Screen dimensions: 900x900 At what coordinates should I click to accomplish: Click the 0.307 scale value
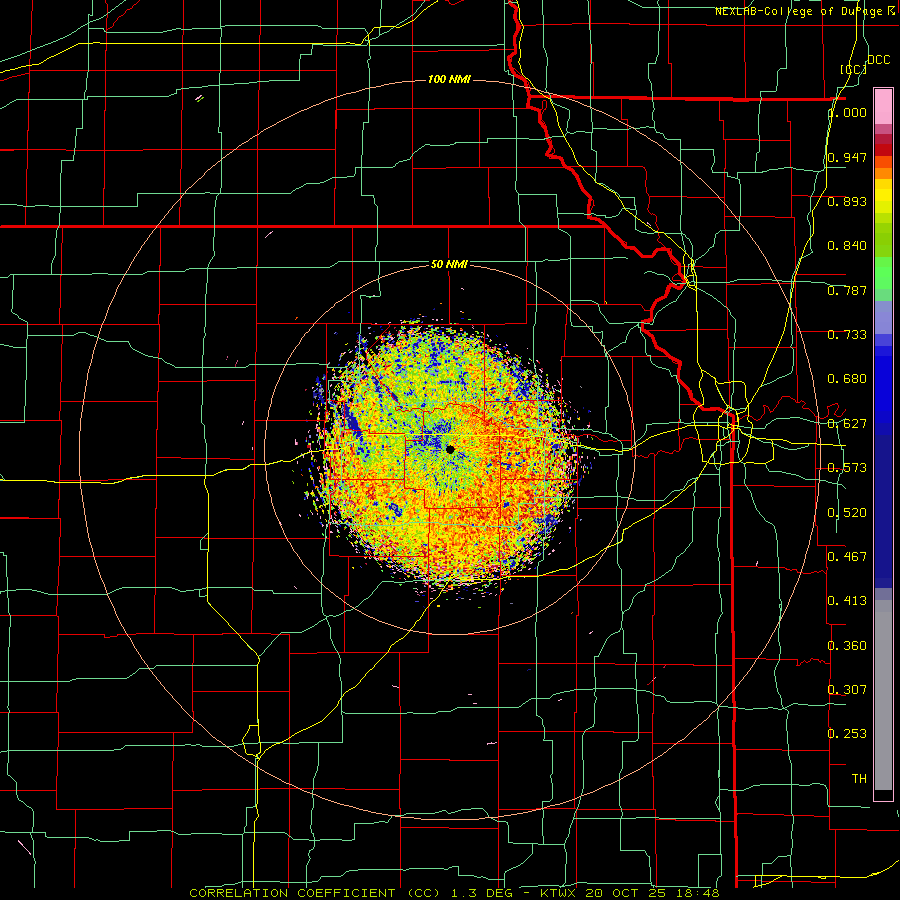[x=847, y=690]
